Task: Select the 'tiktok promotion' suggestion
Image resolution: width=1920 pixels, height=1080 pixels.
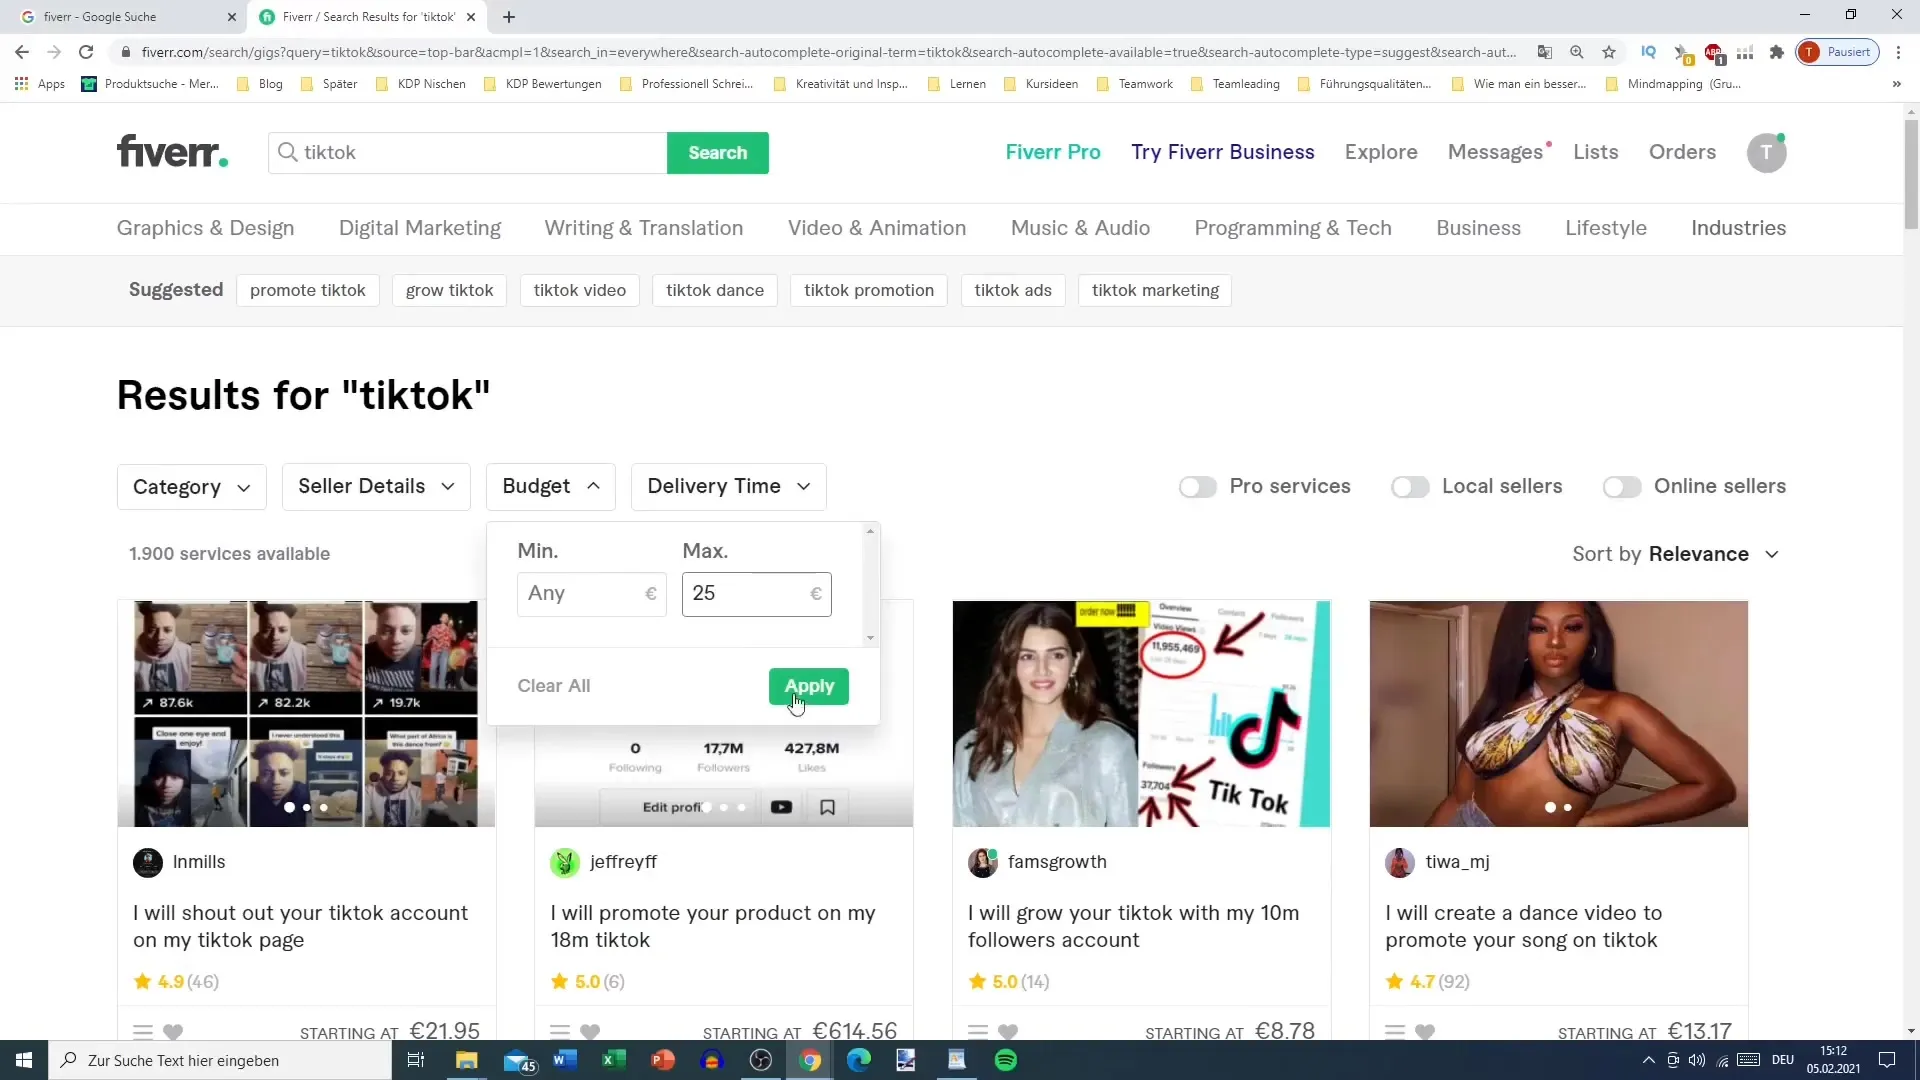Action: tap(869, 290)
